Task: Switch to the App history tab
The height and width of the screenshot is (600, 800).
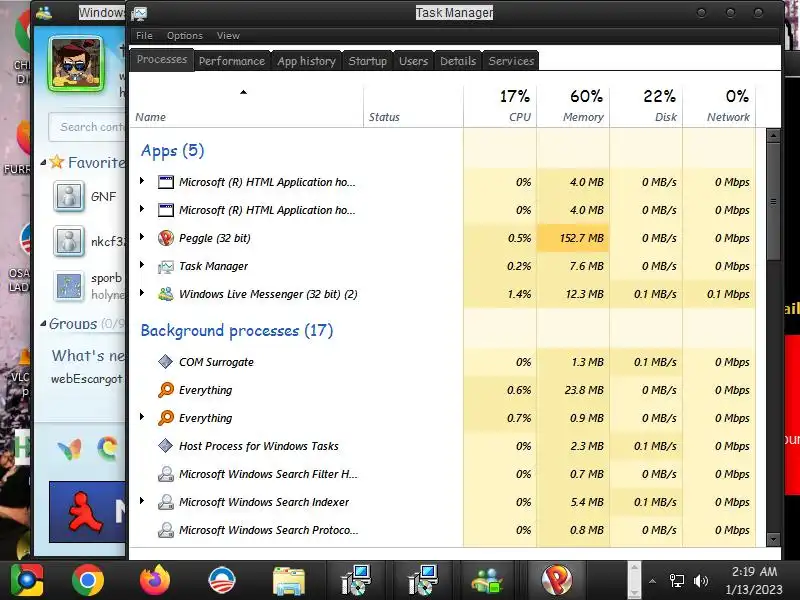Action: (306, 61)
